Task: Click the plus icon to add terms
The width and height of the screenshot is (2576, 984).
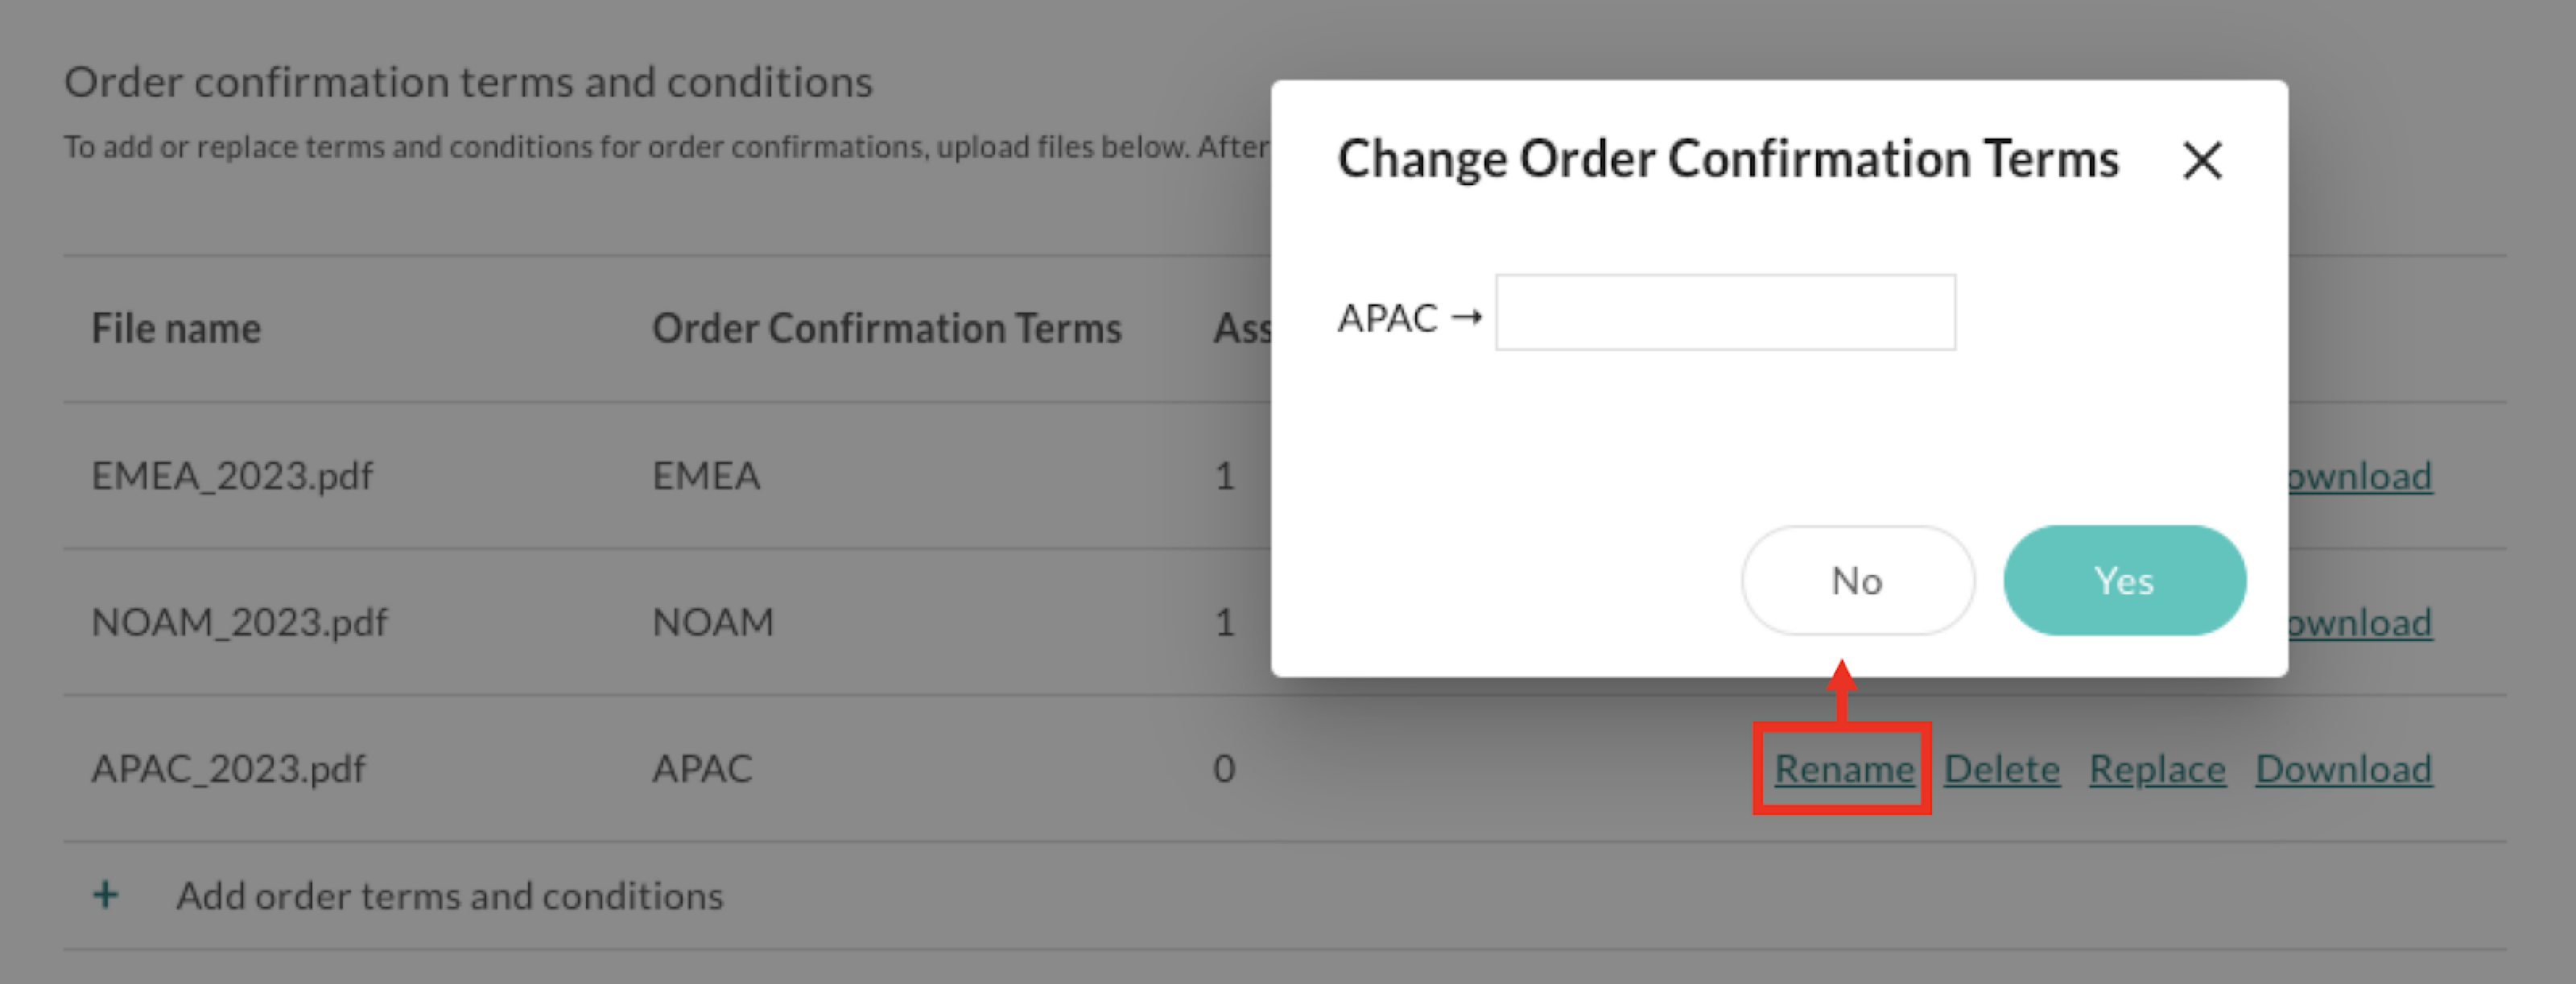Action: [x=106, y=895]
